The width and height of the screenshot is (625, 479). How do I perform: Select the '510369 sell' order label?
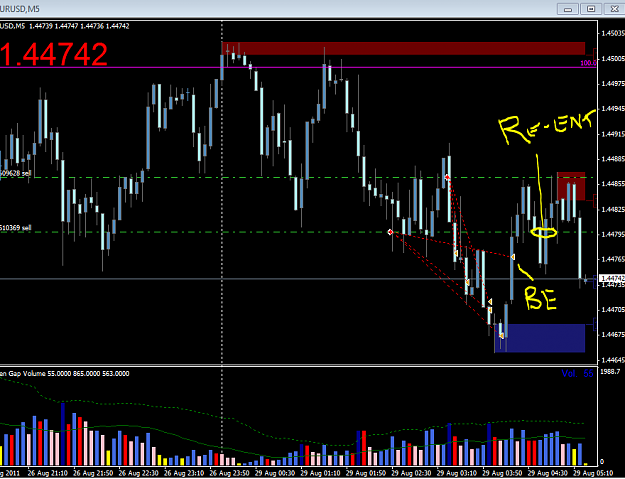tap(16, 228)
